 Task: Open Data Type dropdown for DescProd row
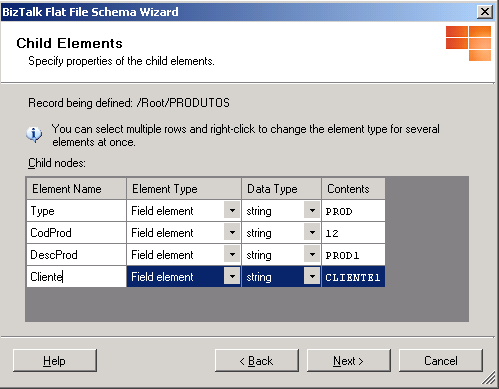(312, 255)
